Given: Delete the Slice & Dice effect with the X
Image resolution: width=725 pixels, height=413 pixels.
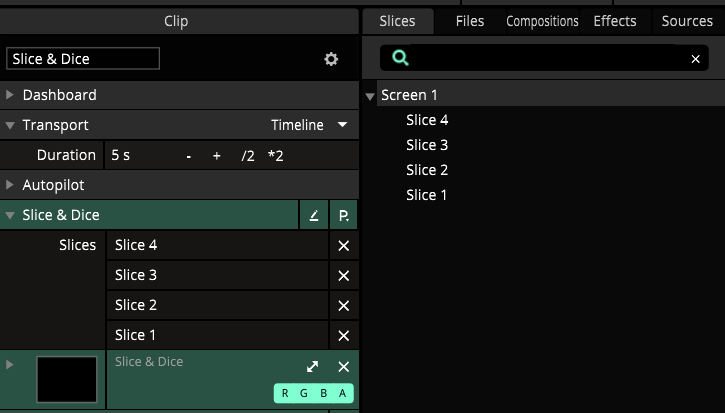Looking at the screenshot, I should 344,367.
